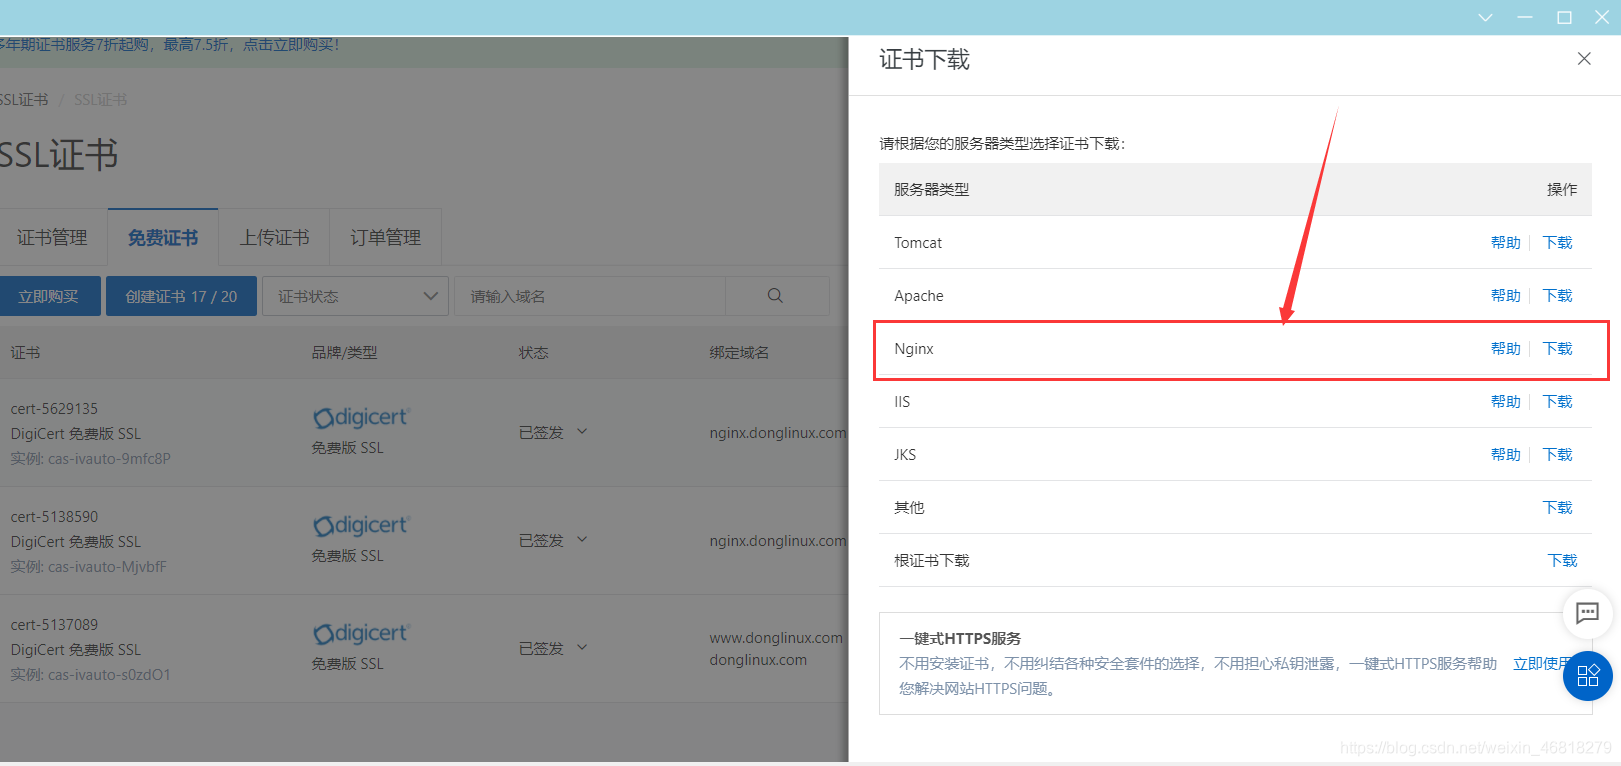Download the IIS certificate
1621x766 pixels.
click(x=1557, y=402)
